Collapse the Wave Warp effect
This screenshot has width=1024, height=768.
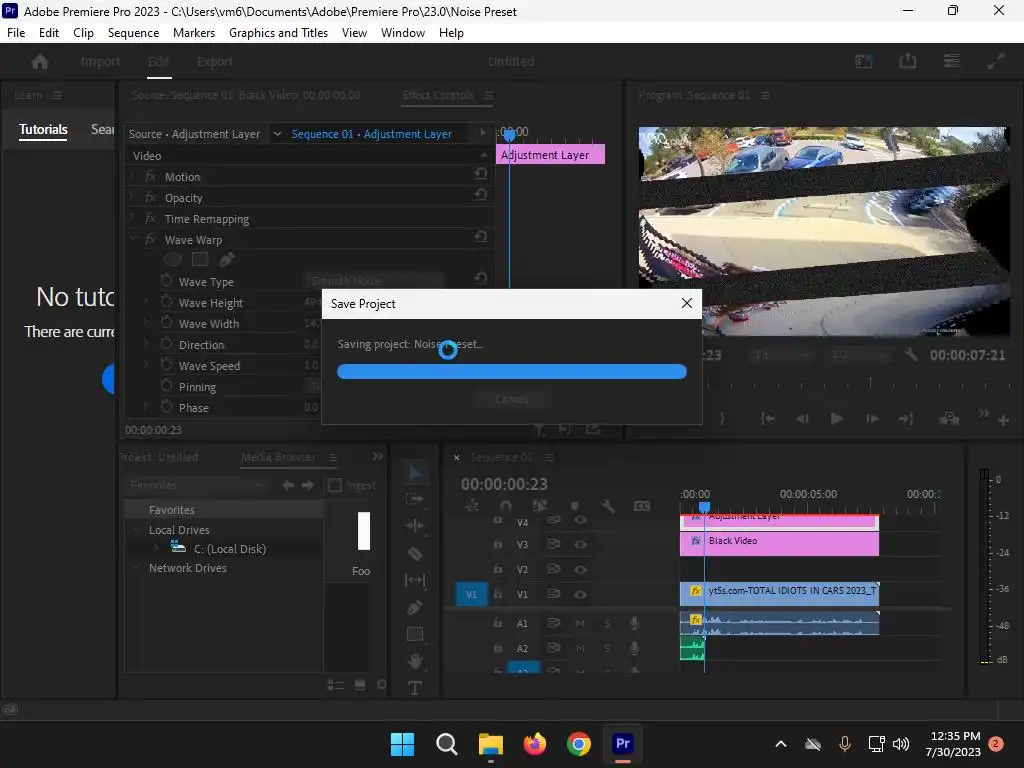[133, 239]
